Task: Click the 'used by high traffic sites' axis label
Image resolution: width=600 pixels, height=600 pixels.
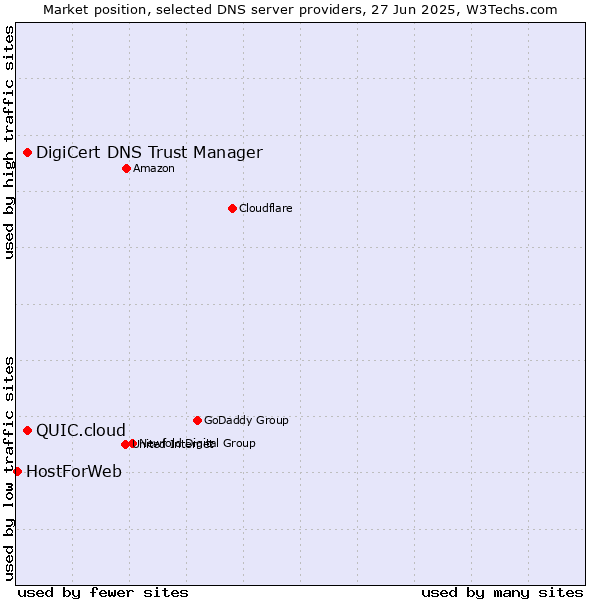Action: point(8,142)
